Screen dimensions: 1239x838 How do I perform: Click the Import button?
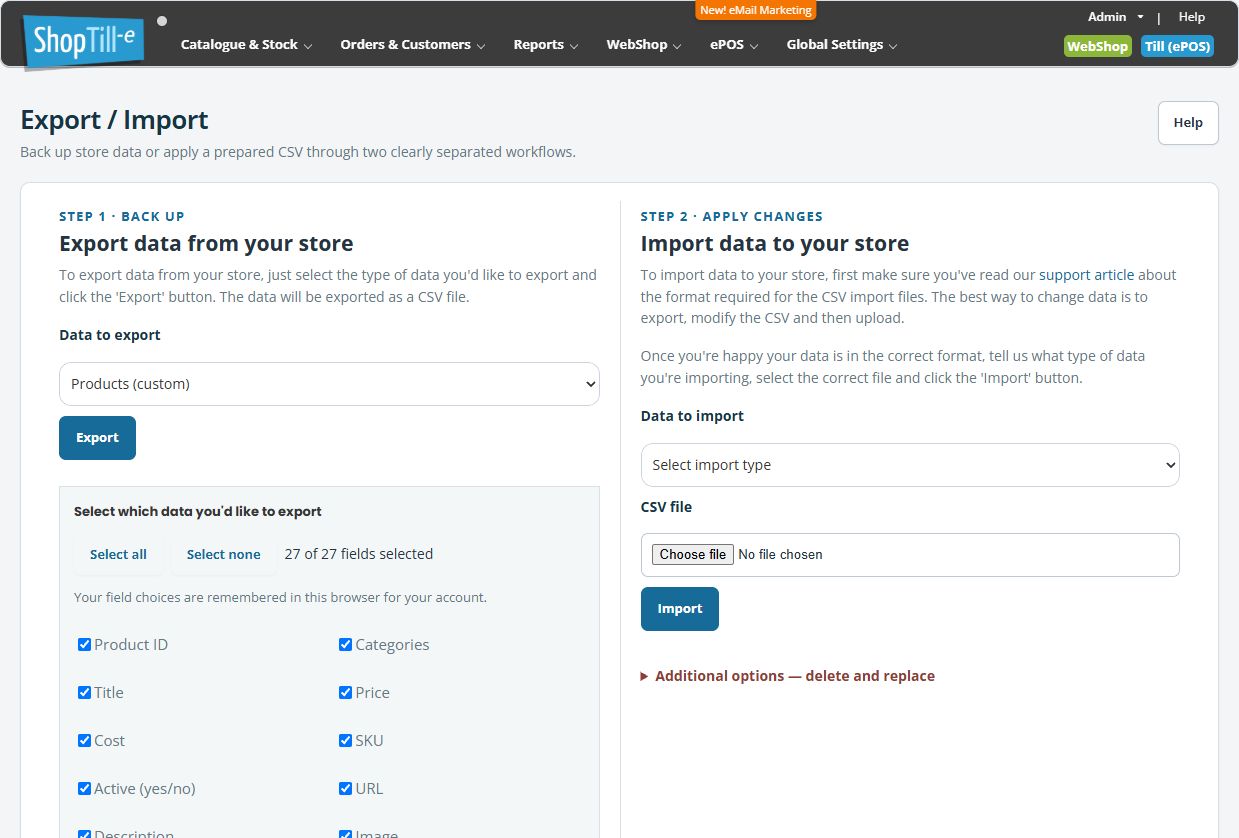click(680, 609)
